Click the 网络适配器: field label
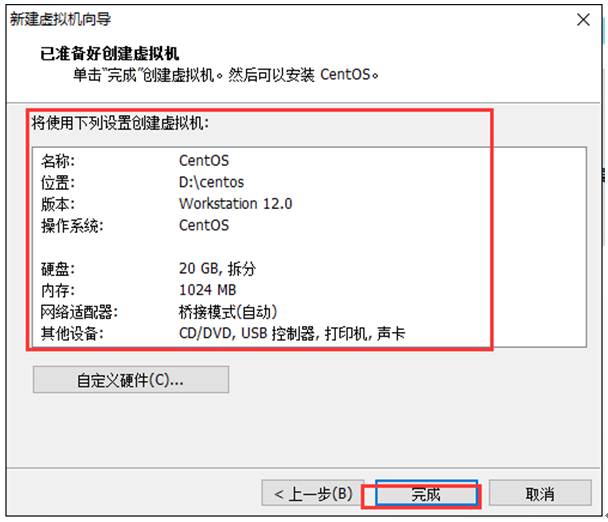Screen dimensions: 608x522 [79, 312]
